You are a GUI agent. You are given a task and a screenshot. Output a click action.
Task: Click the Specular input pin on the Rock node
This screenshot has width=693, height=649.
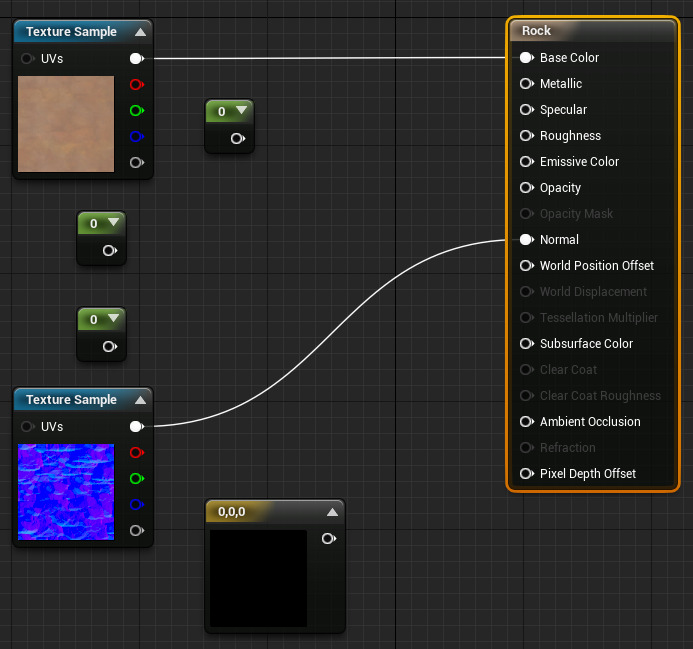point(526,110)
